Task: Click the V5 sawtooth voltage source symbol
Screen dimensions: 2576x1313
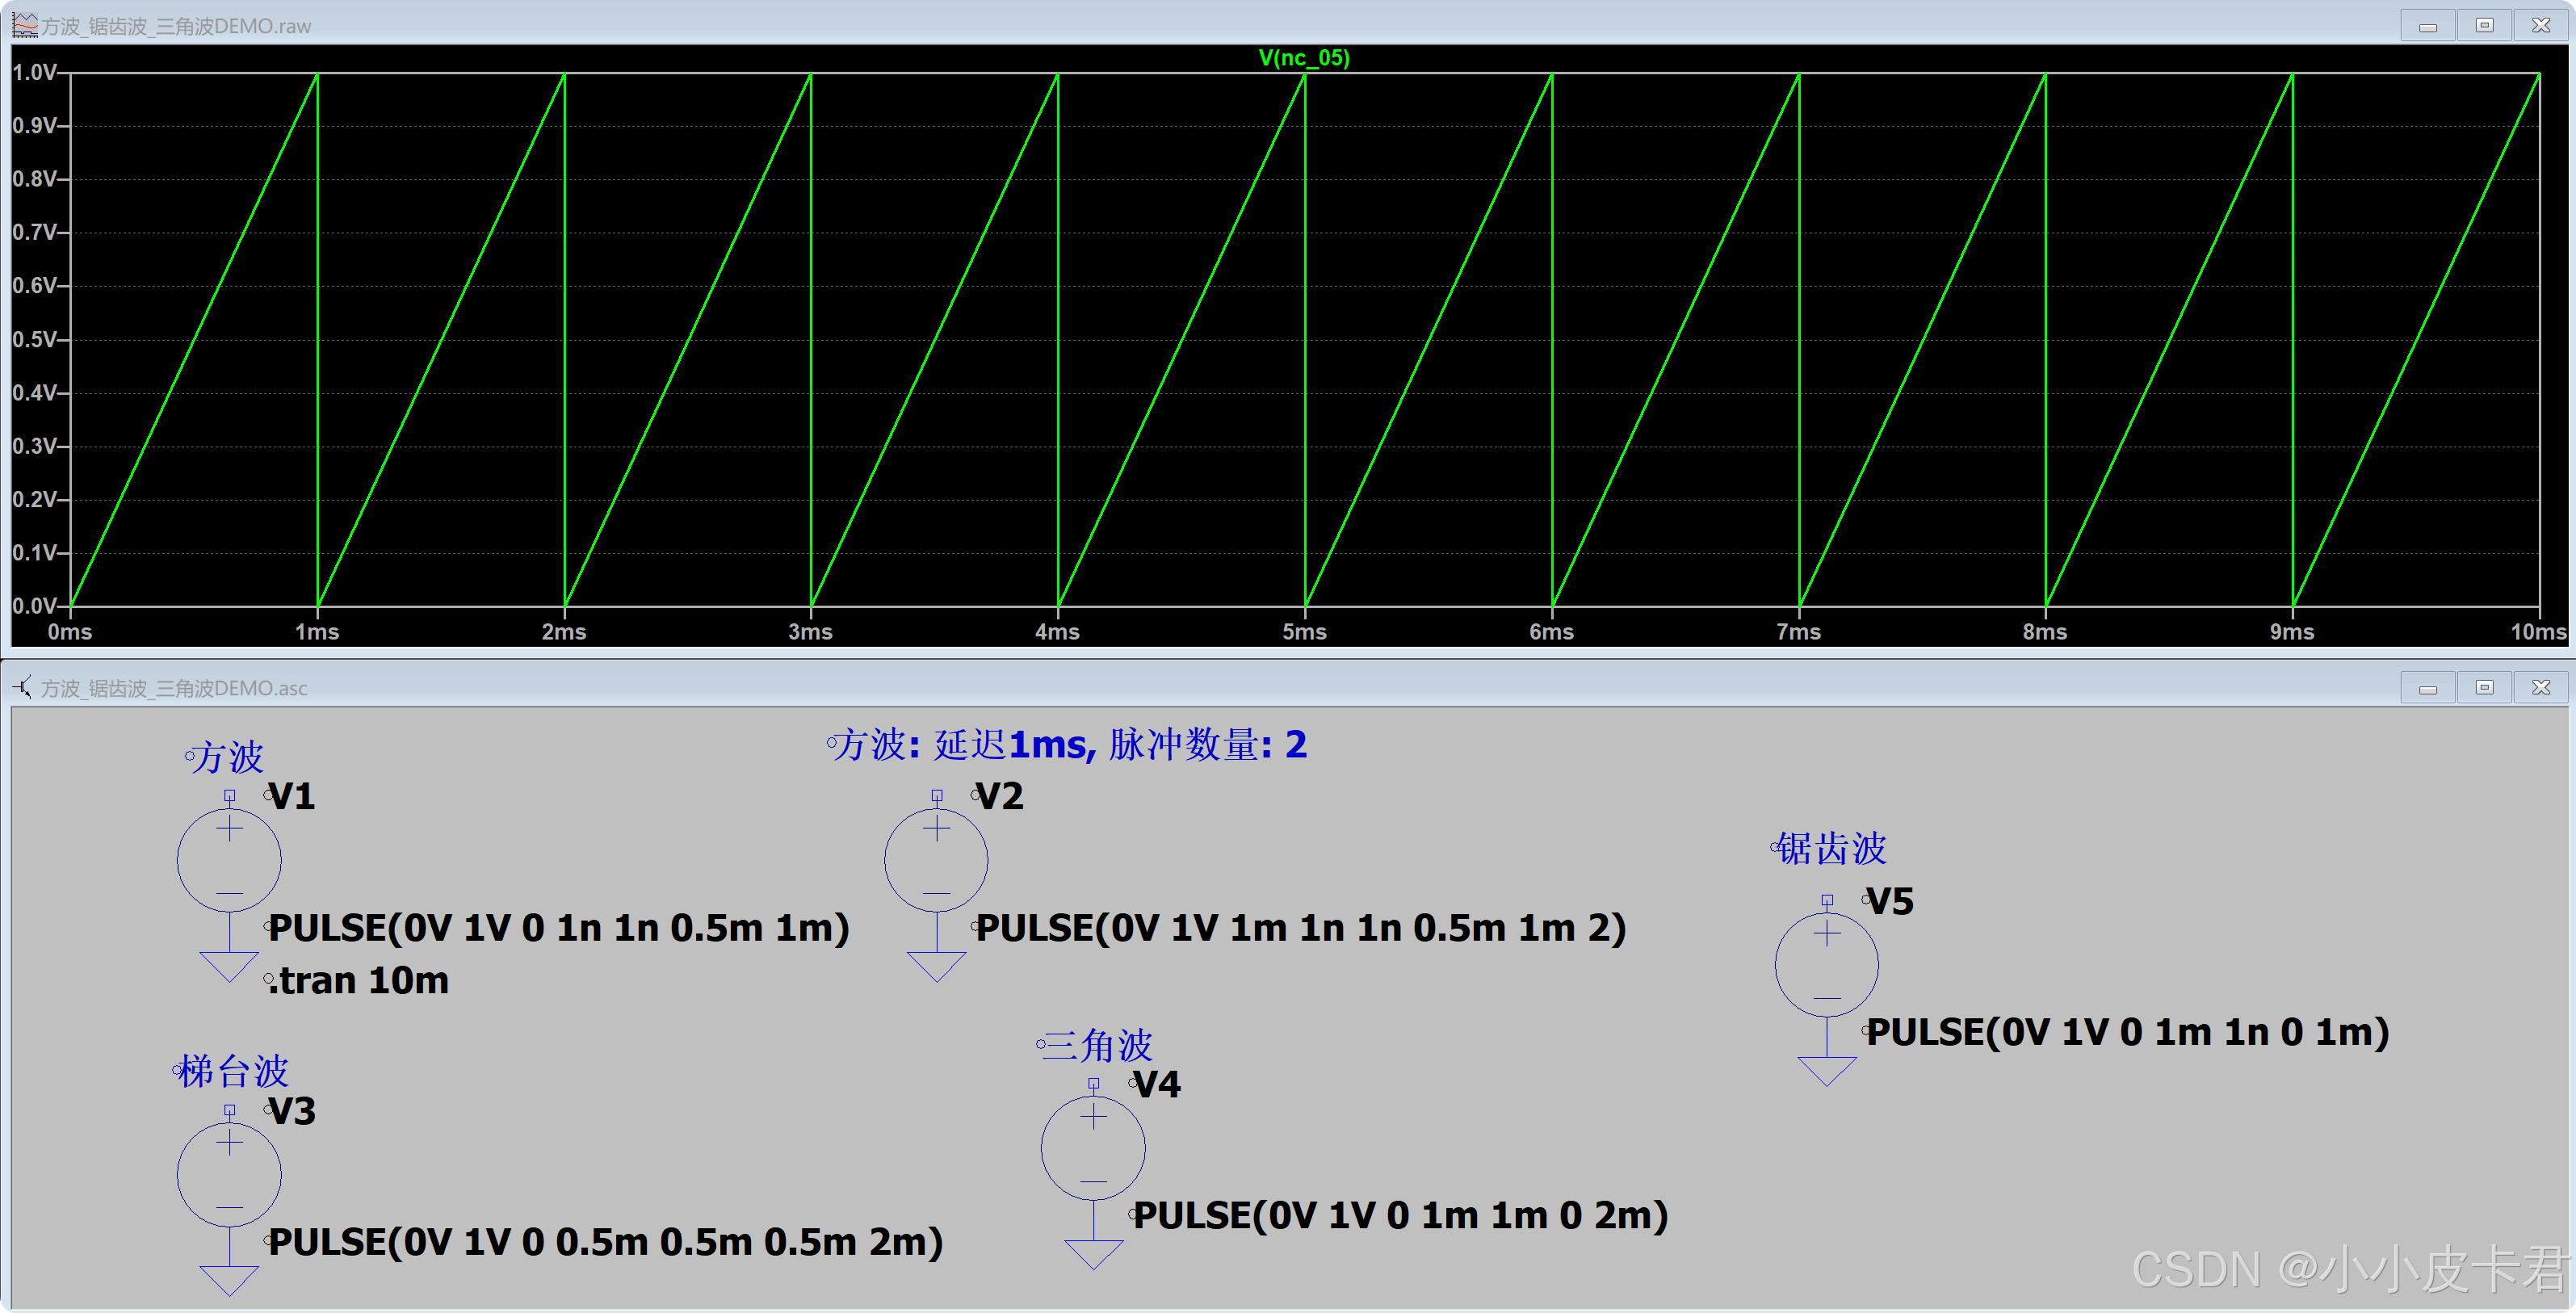Action: click(x=1826, y=965)
